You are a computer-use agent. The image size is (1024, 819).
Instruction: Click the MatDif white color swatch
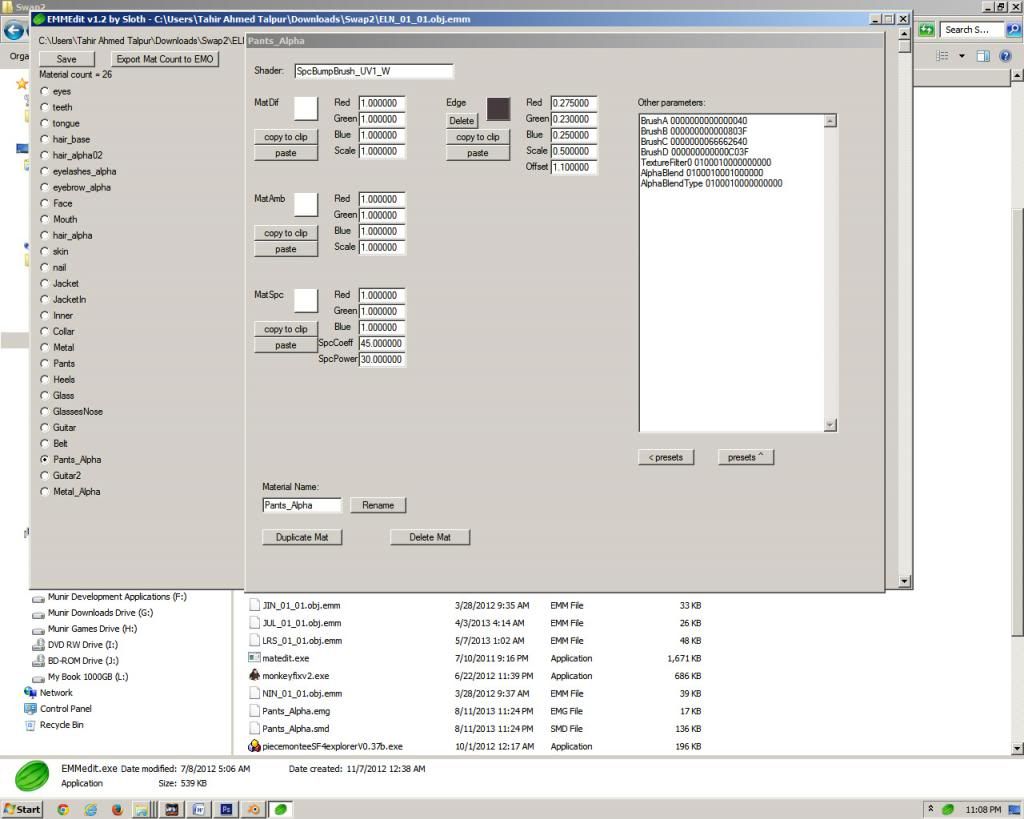pyautogui.click(x=306, y=108)
